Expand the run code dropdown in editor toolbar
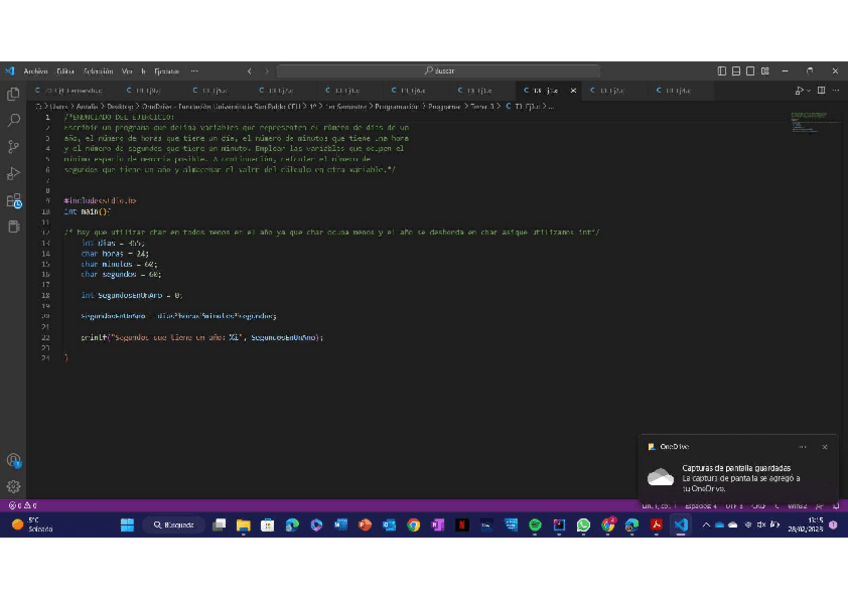The width and height of the screenshot is (848, 599). [807, 91]
